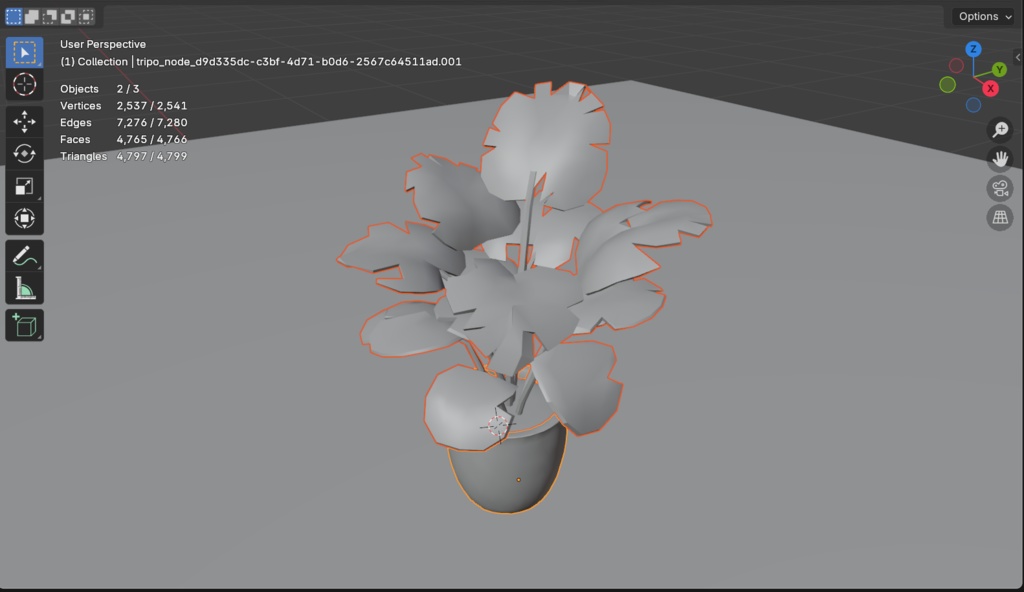The height and width of the screenshot is (592, 1024).
Task: Open the Transform tool
Action: pyautogui.click(x=24, y=218)
